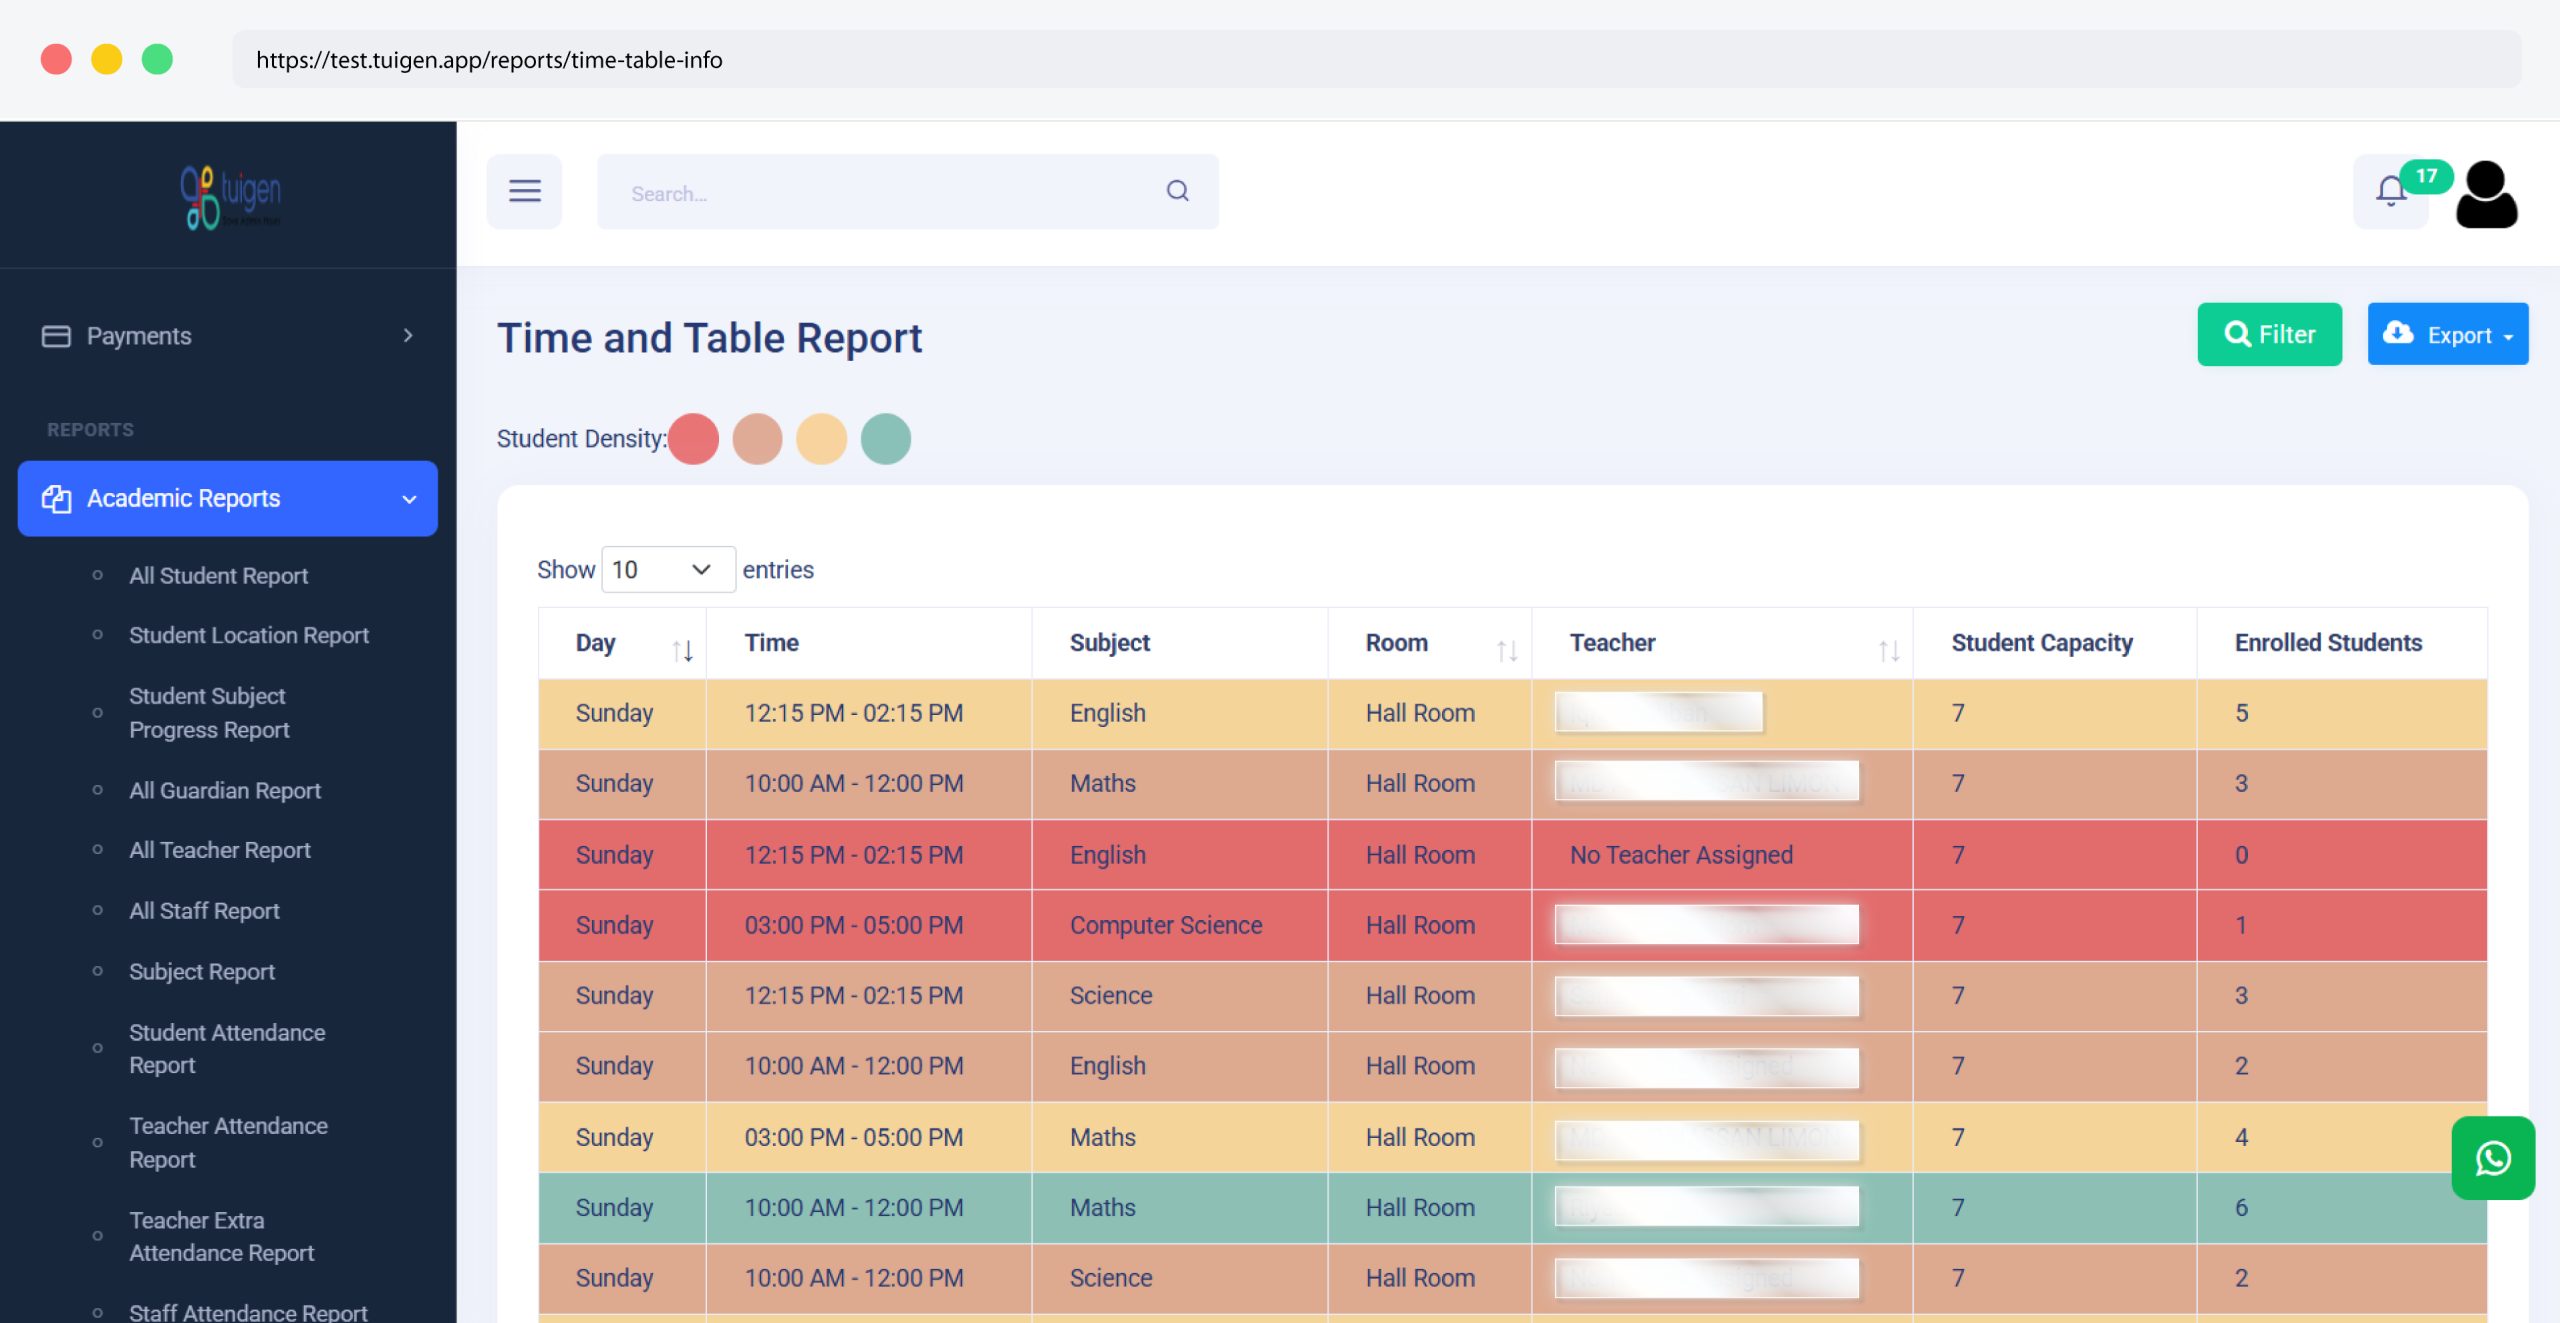Click the Payments card icon in sidebar
2560x1323 pixels.
[56, 336]
